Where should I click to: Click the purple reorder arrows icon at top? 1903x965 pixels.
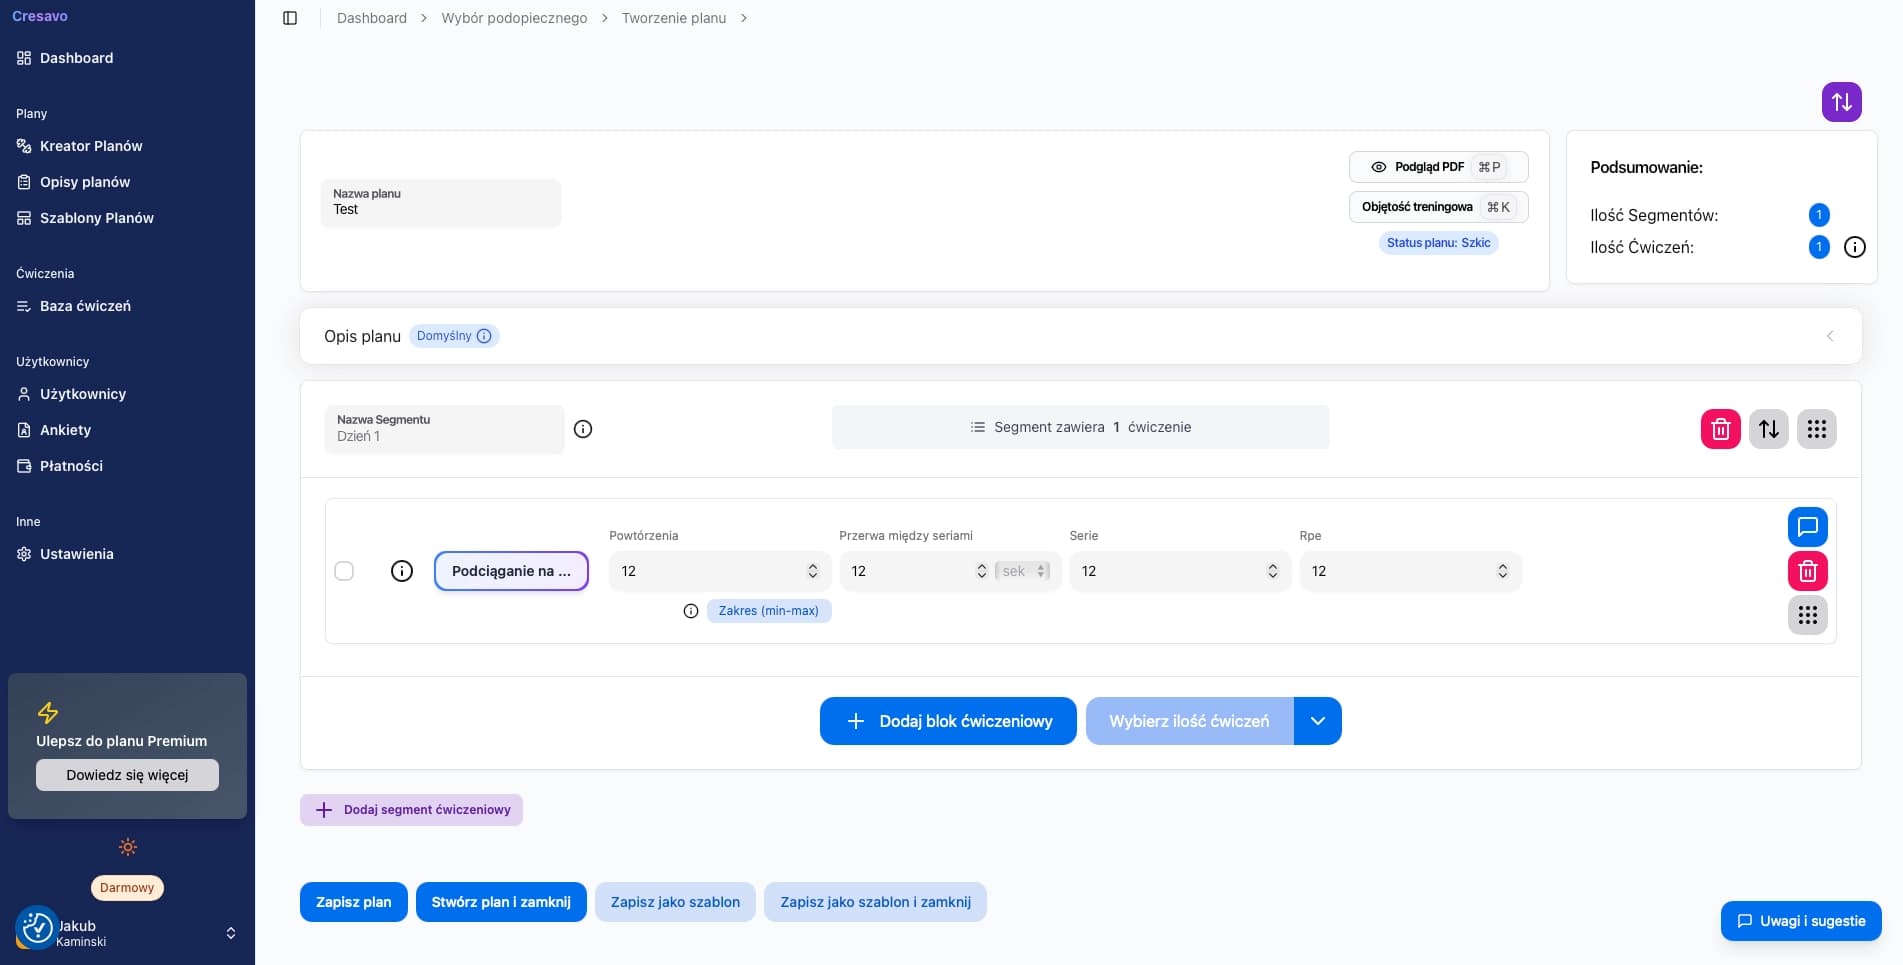tap(1841, 102)
